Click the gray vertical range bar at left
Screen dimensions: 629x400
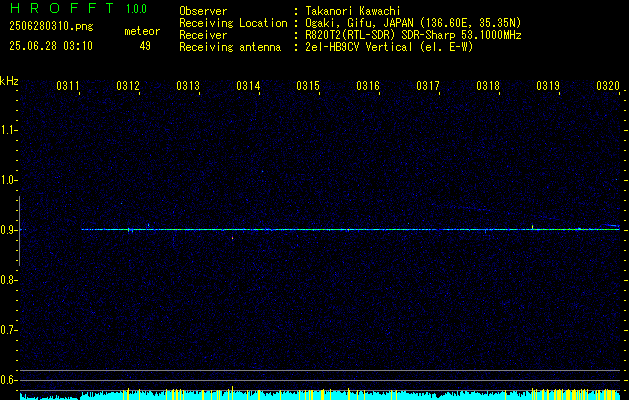click(x=19, y=231)
